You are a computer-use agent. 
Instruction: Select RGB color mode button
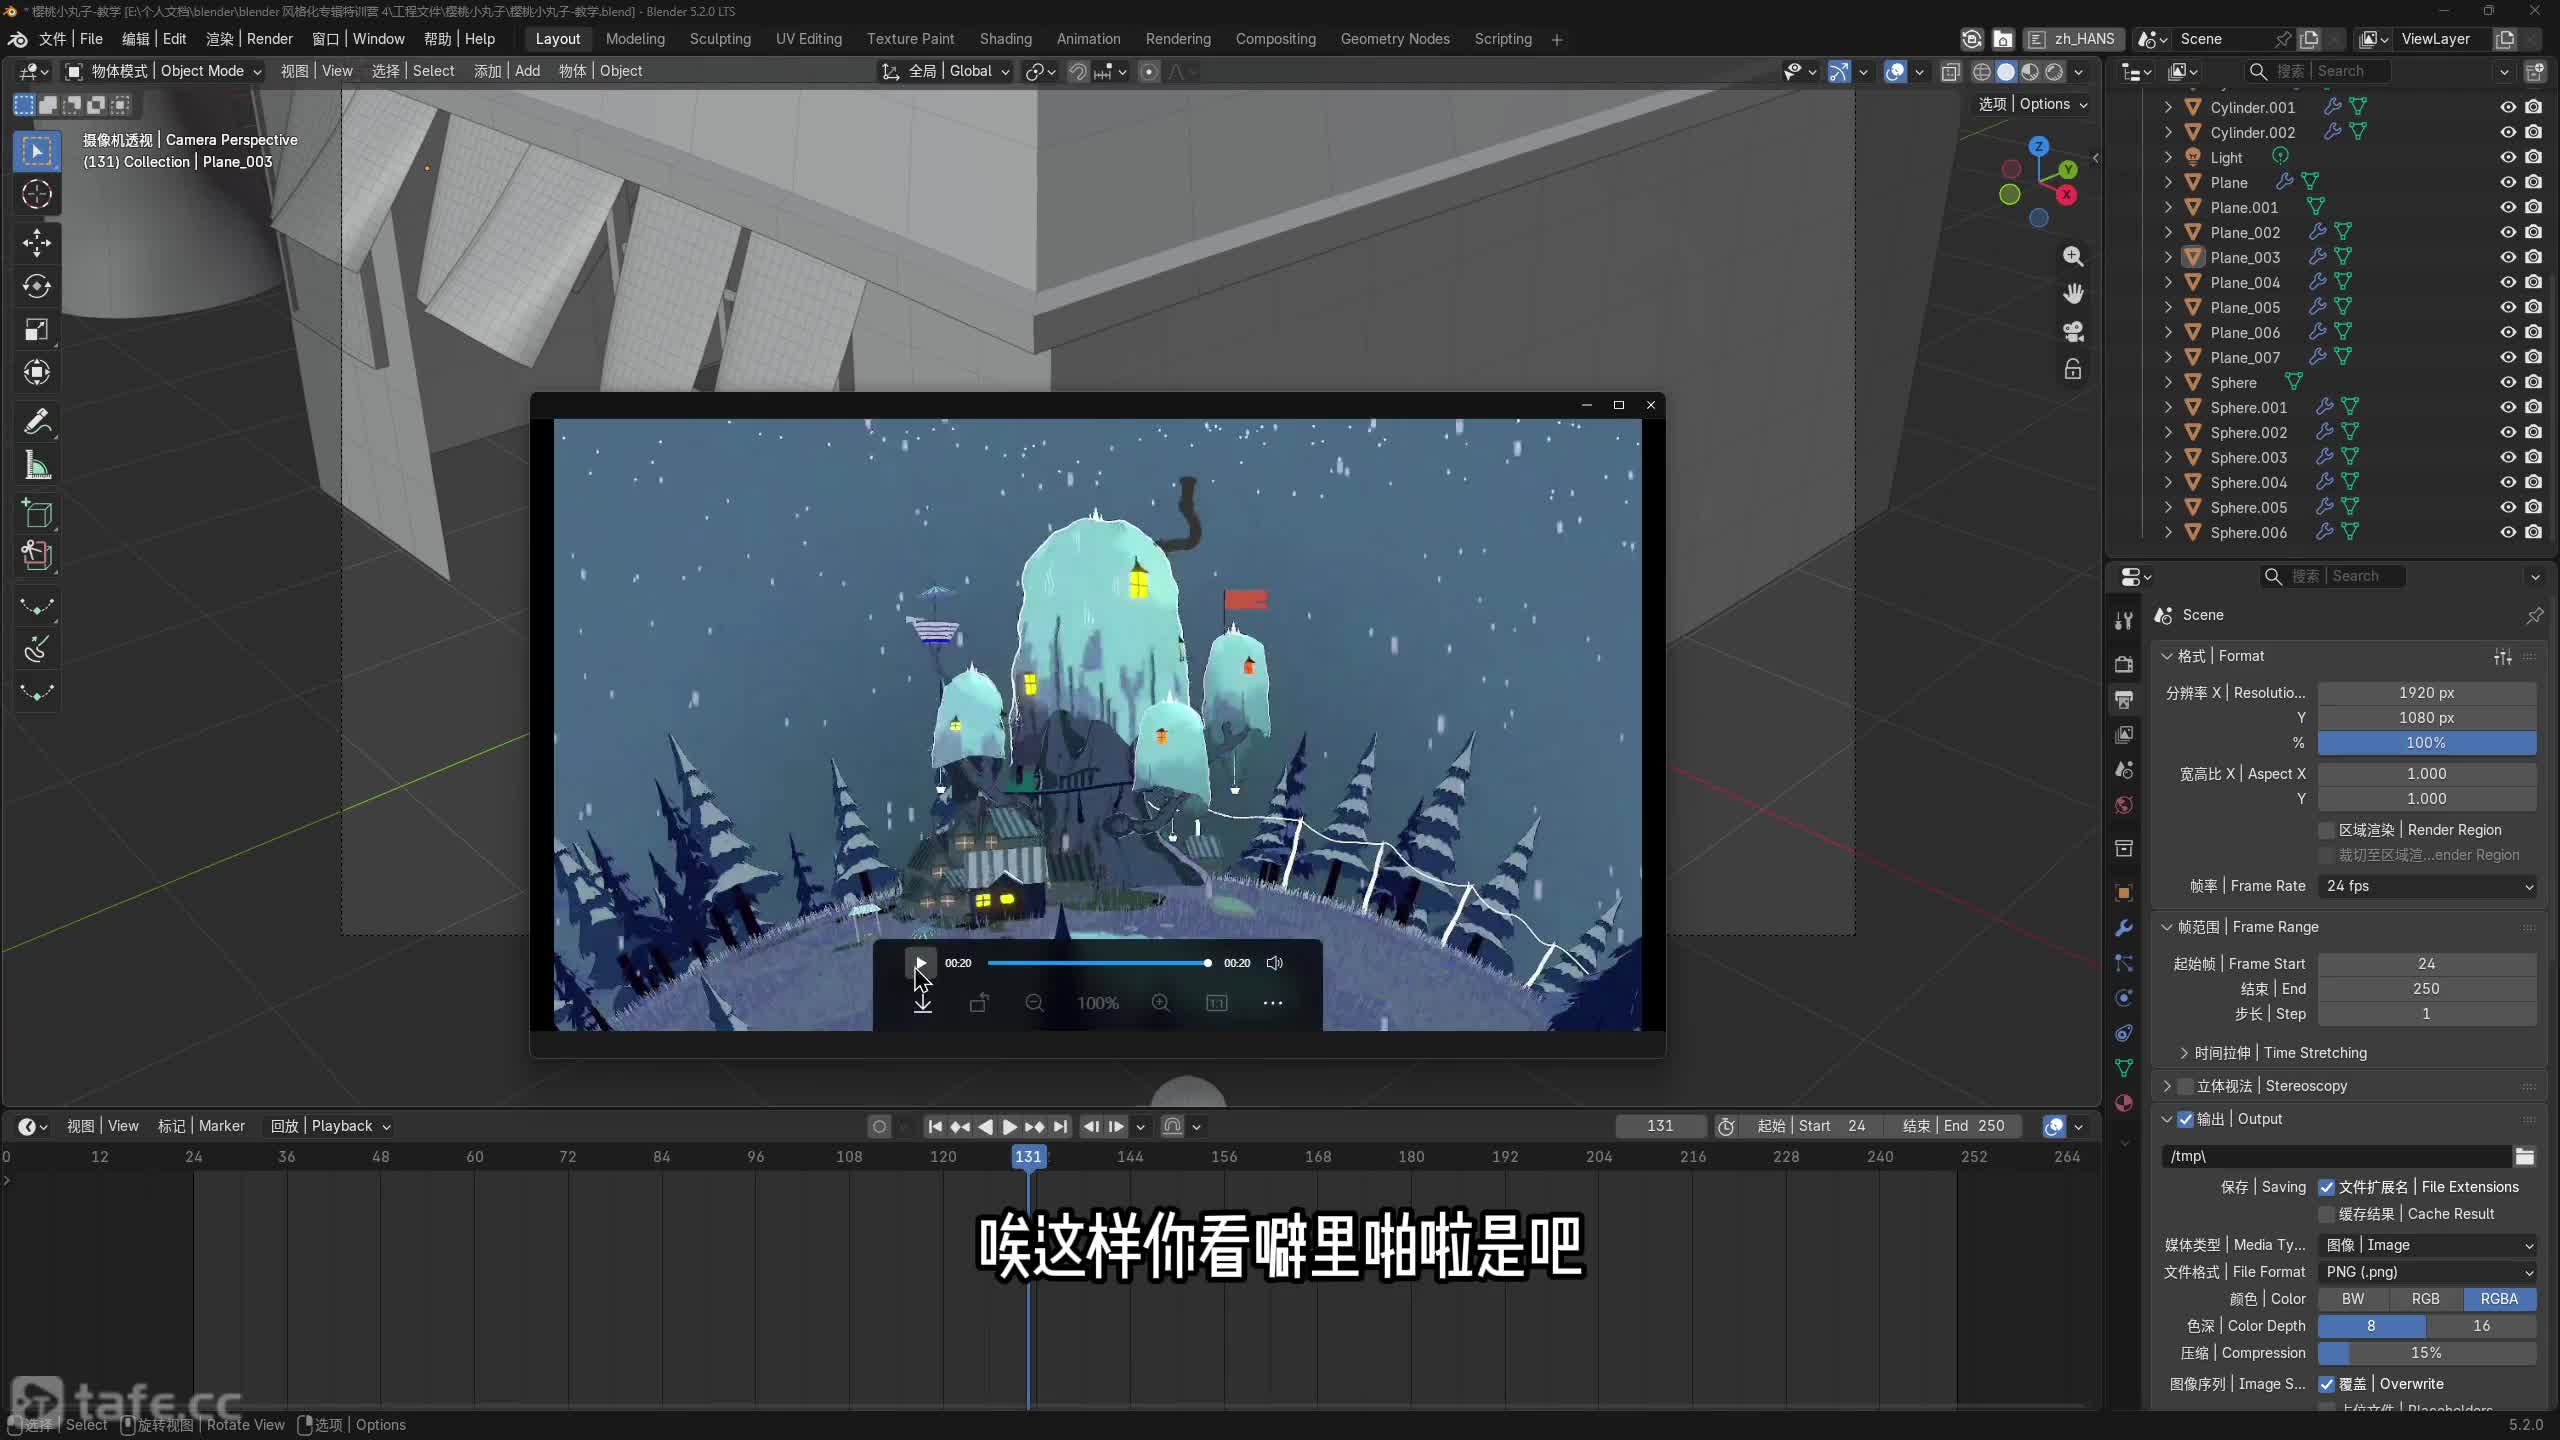pos(2426,1299)
